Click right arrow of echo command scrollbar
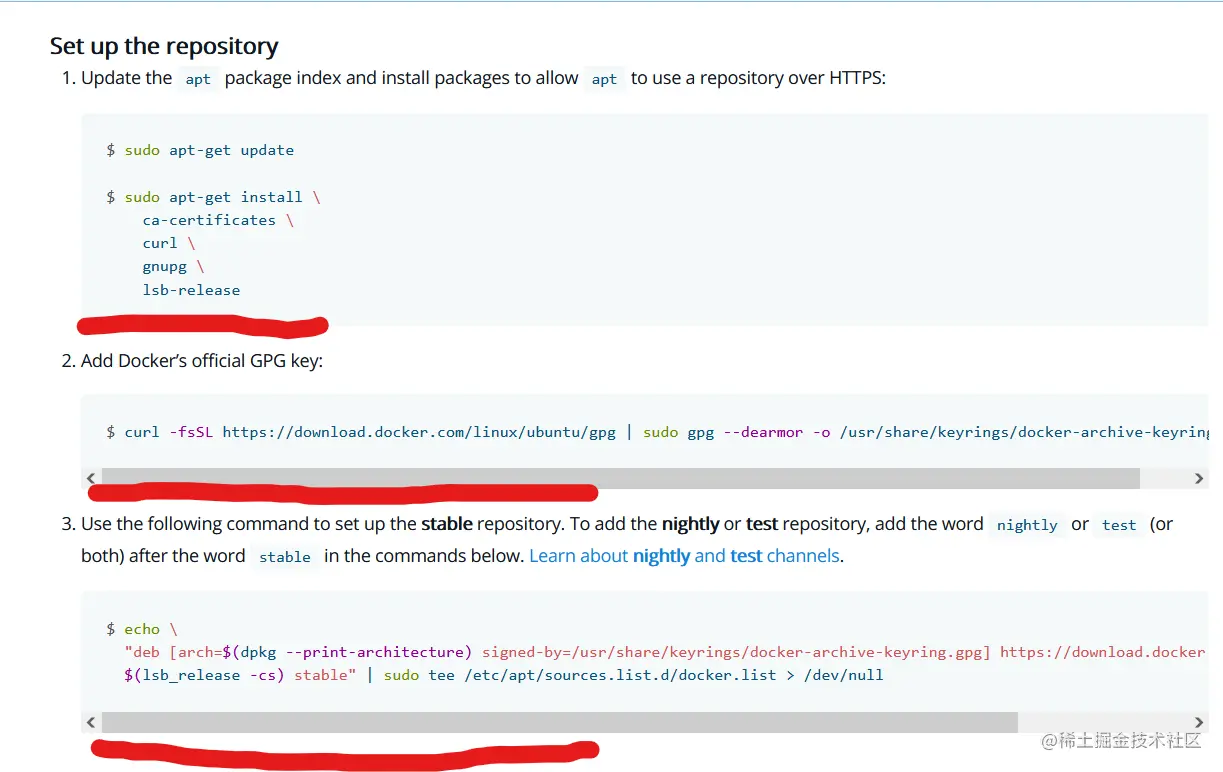 coord(1199,722)
